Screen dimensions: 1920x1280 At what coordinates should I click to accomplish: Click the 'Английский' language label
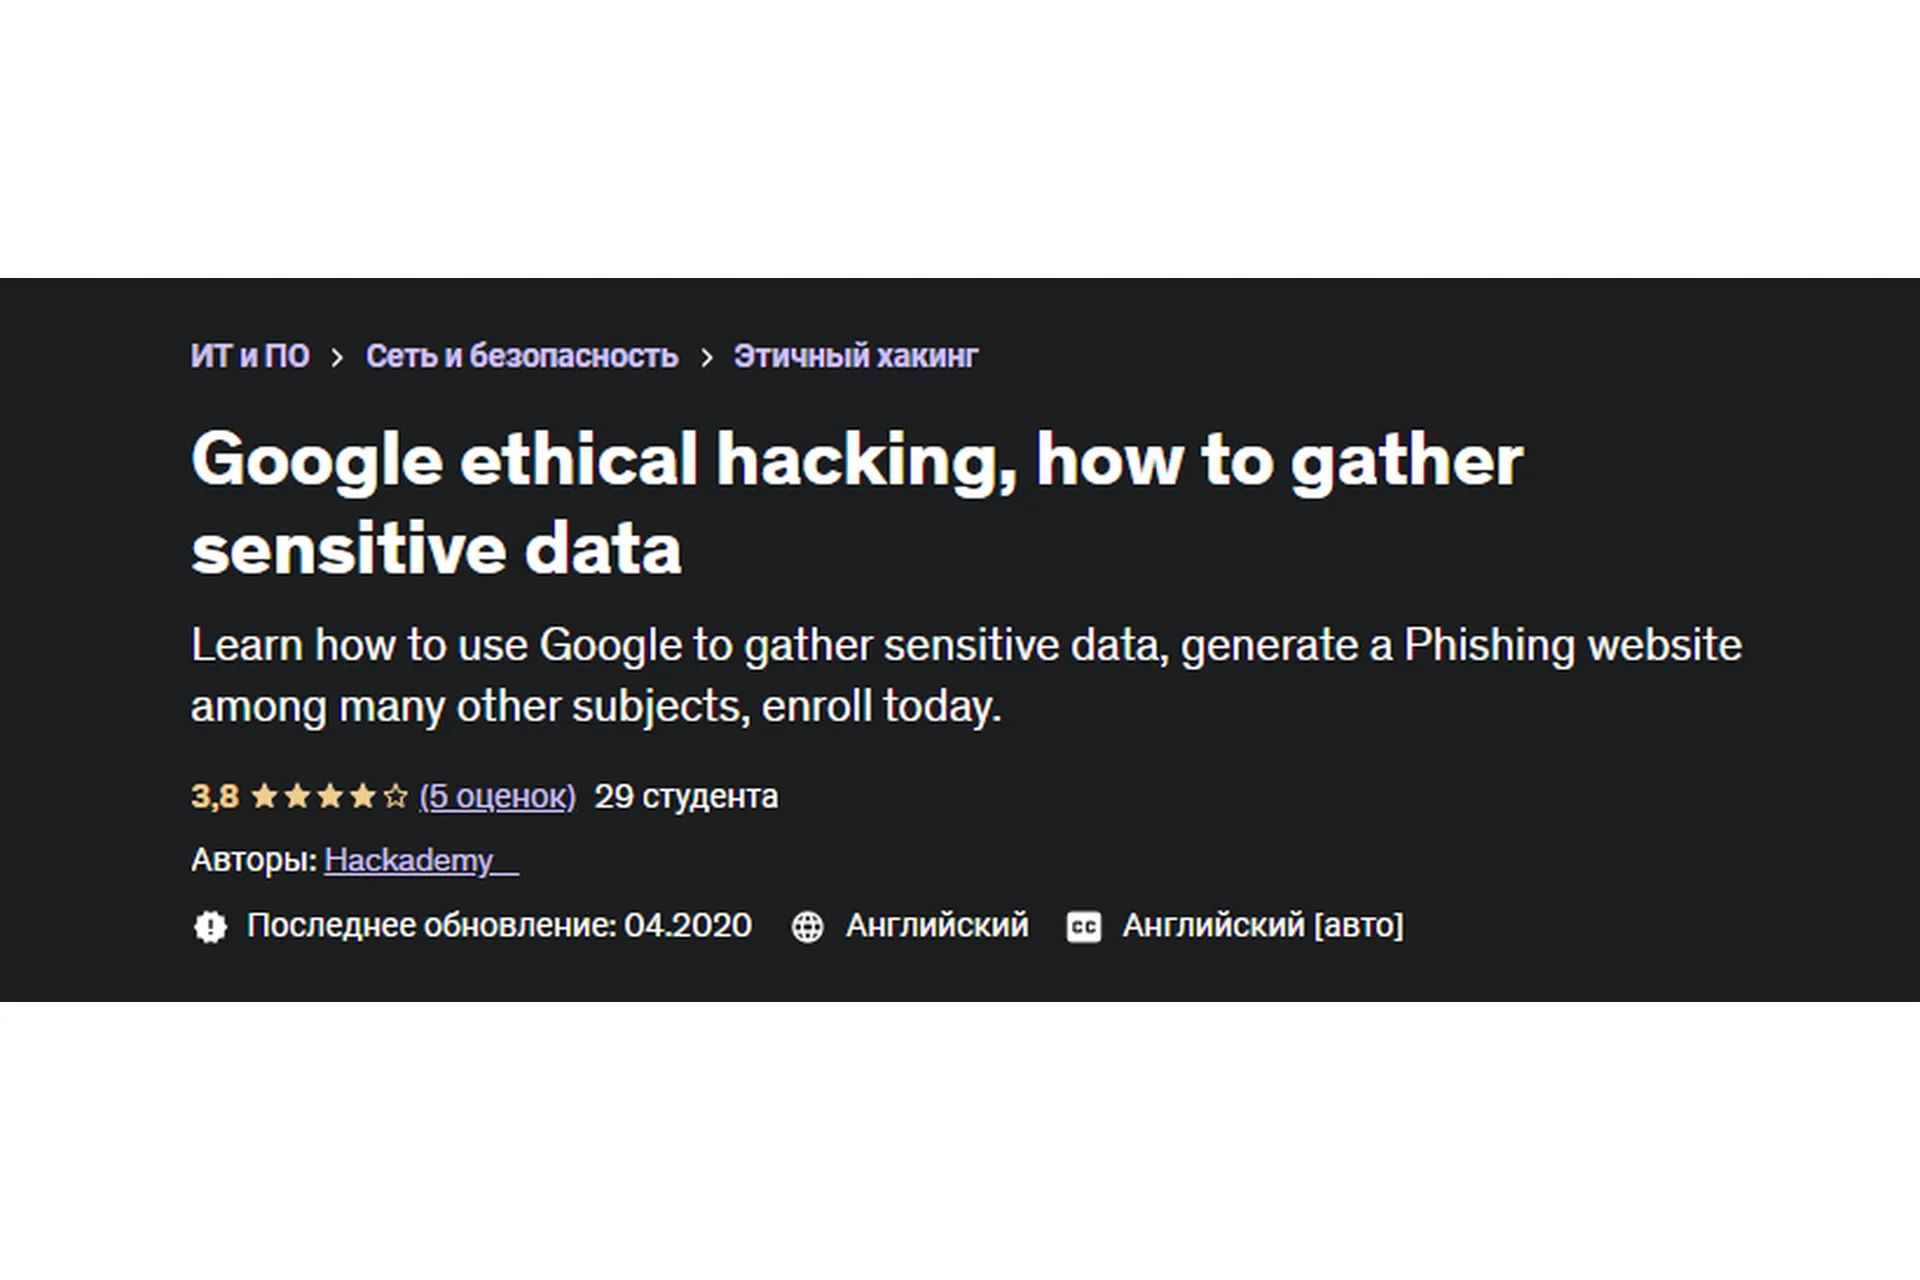click(937, 926)
